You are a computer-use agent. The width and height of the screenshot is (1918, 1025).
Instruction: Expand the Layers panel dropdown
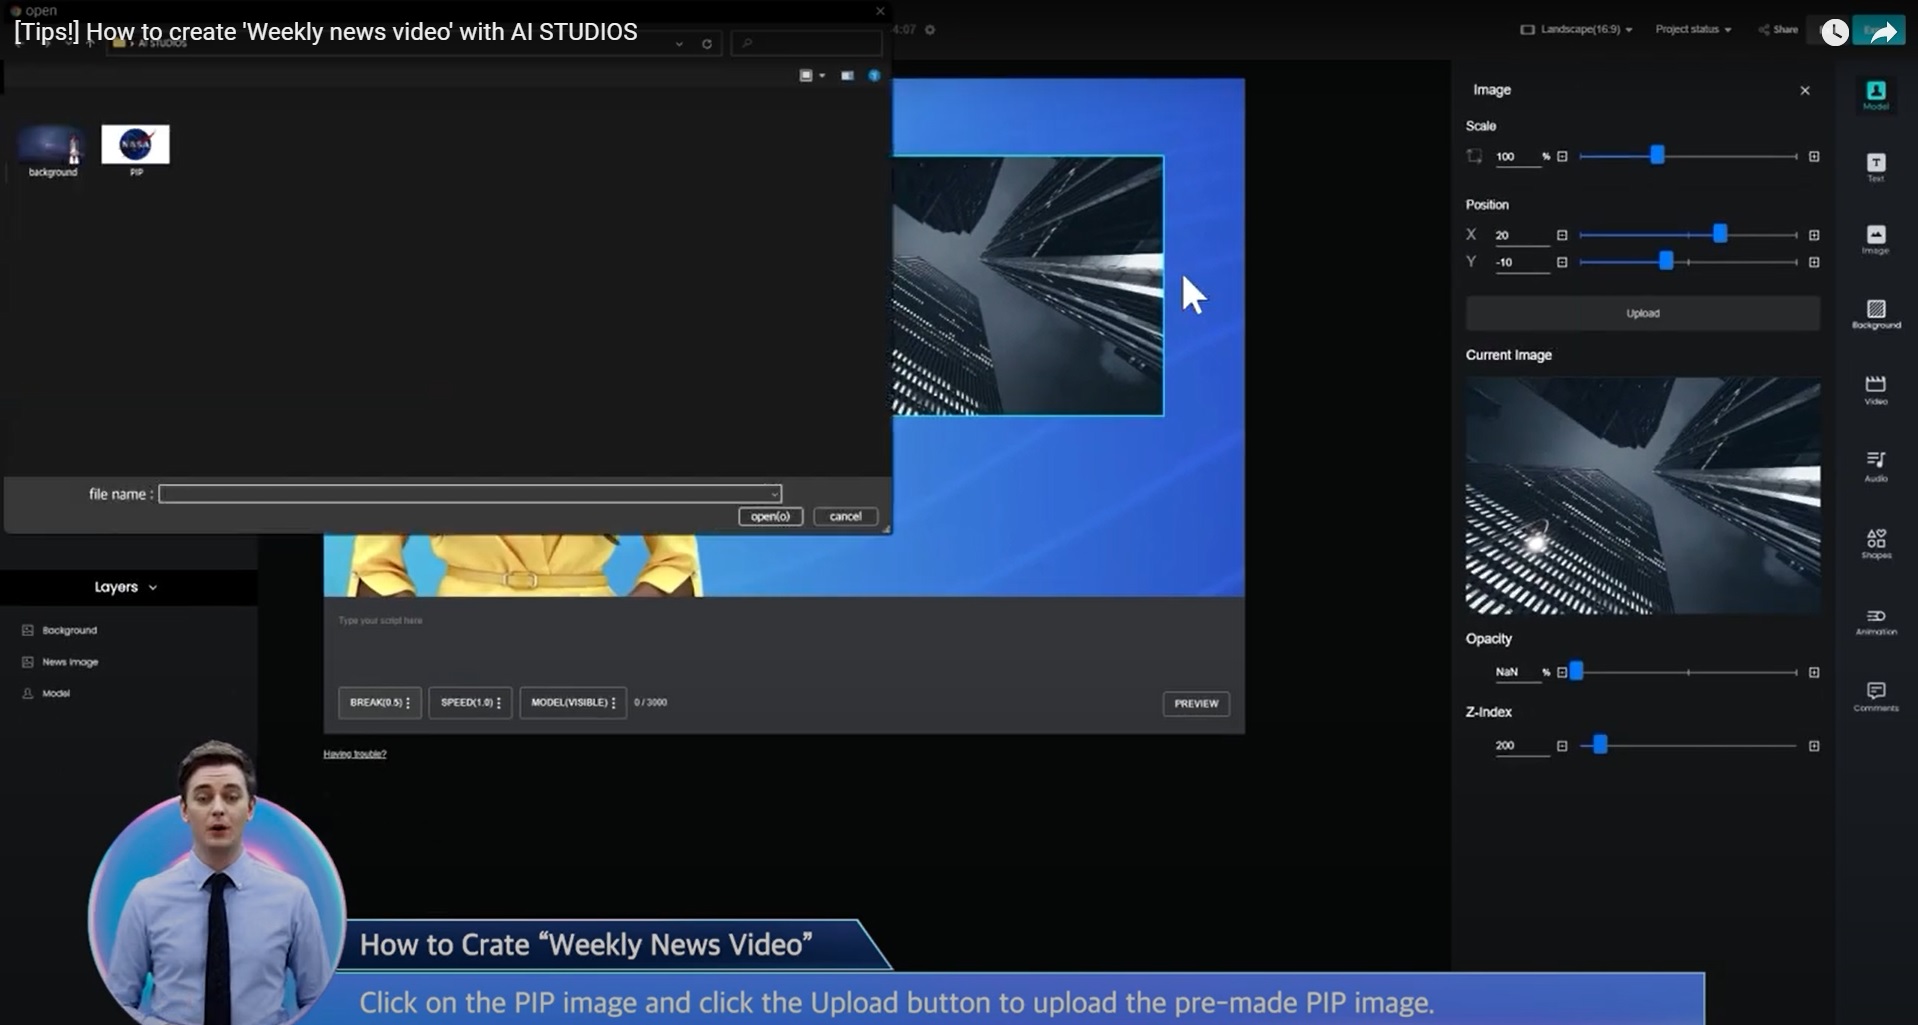click(x=153, y=588)
